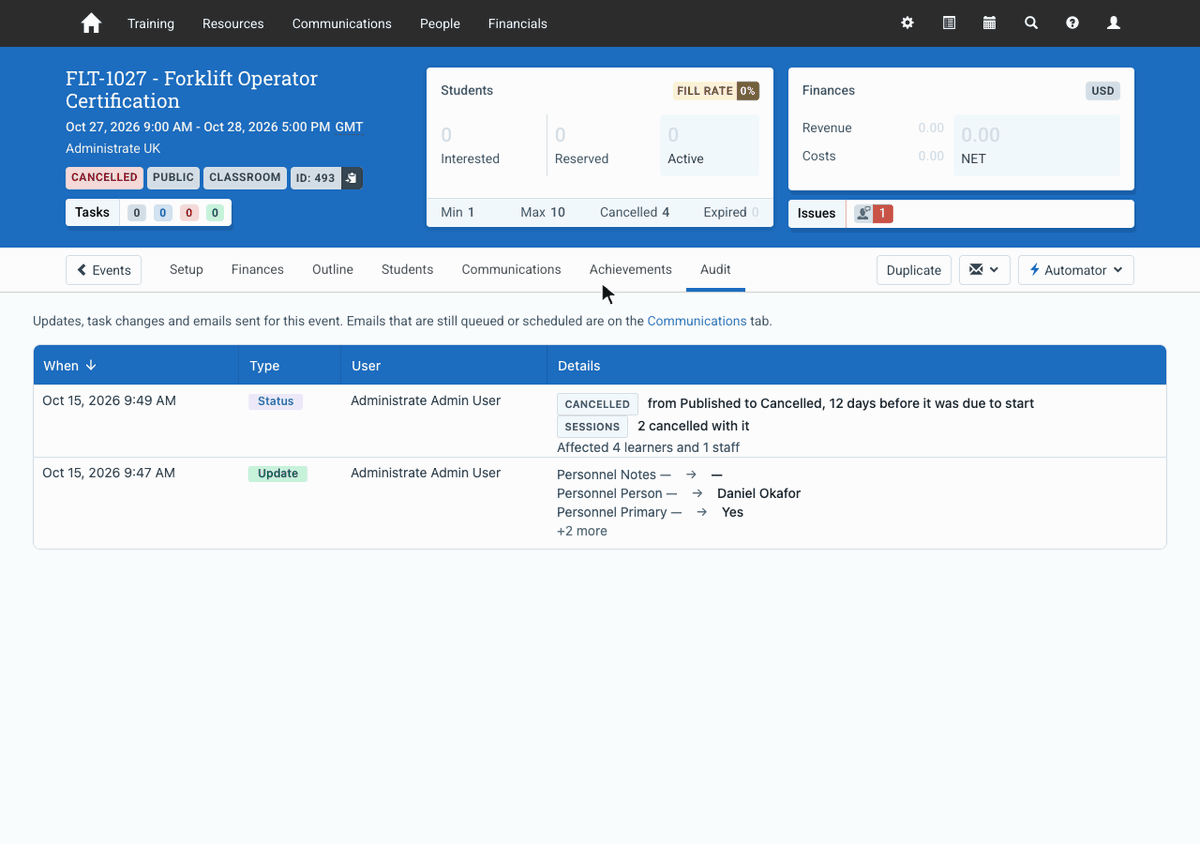
Task: Click the search magnifier icon
Action: pyautogui.click(x=1031, y=23)
